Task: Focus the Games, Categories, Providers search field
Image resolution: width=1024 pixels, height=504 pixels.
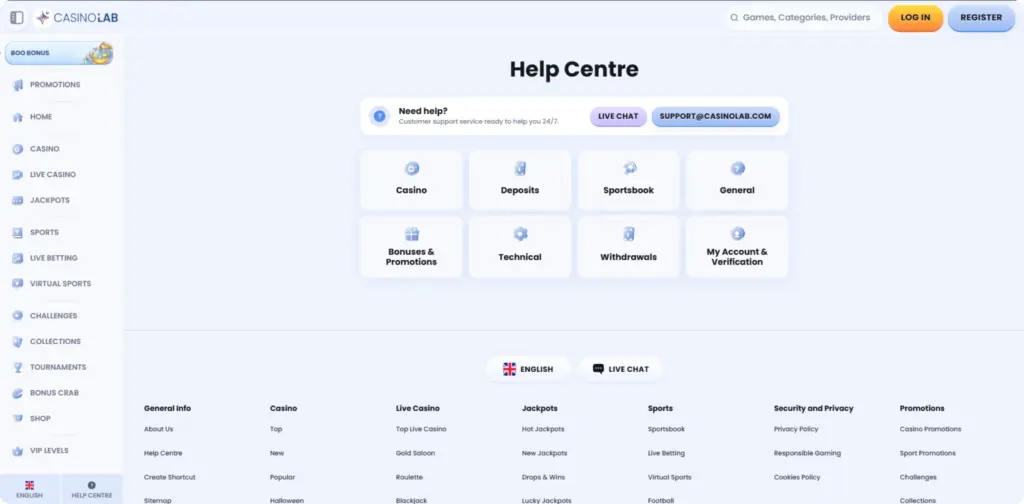Action: point(804,18)
